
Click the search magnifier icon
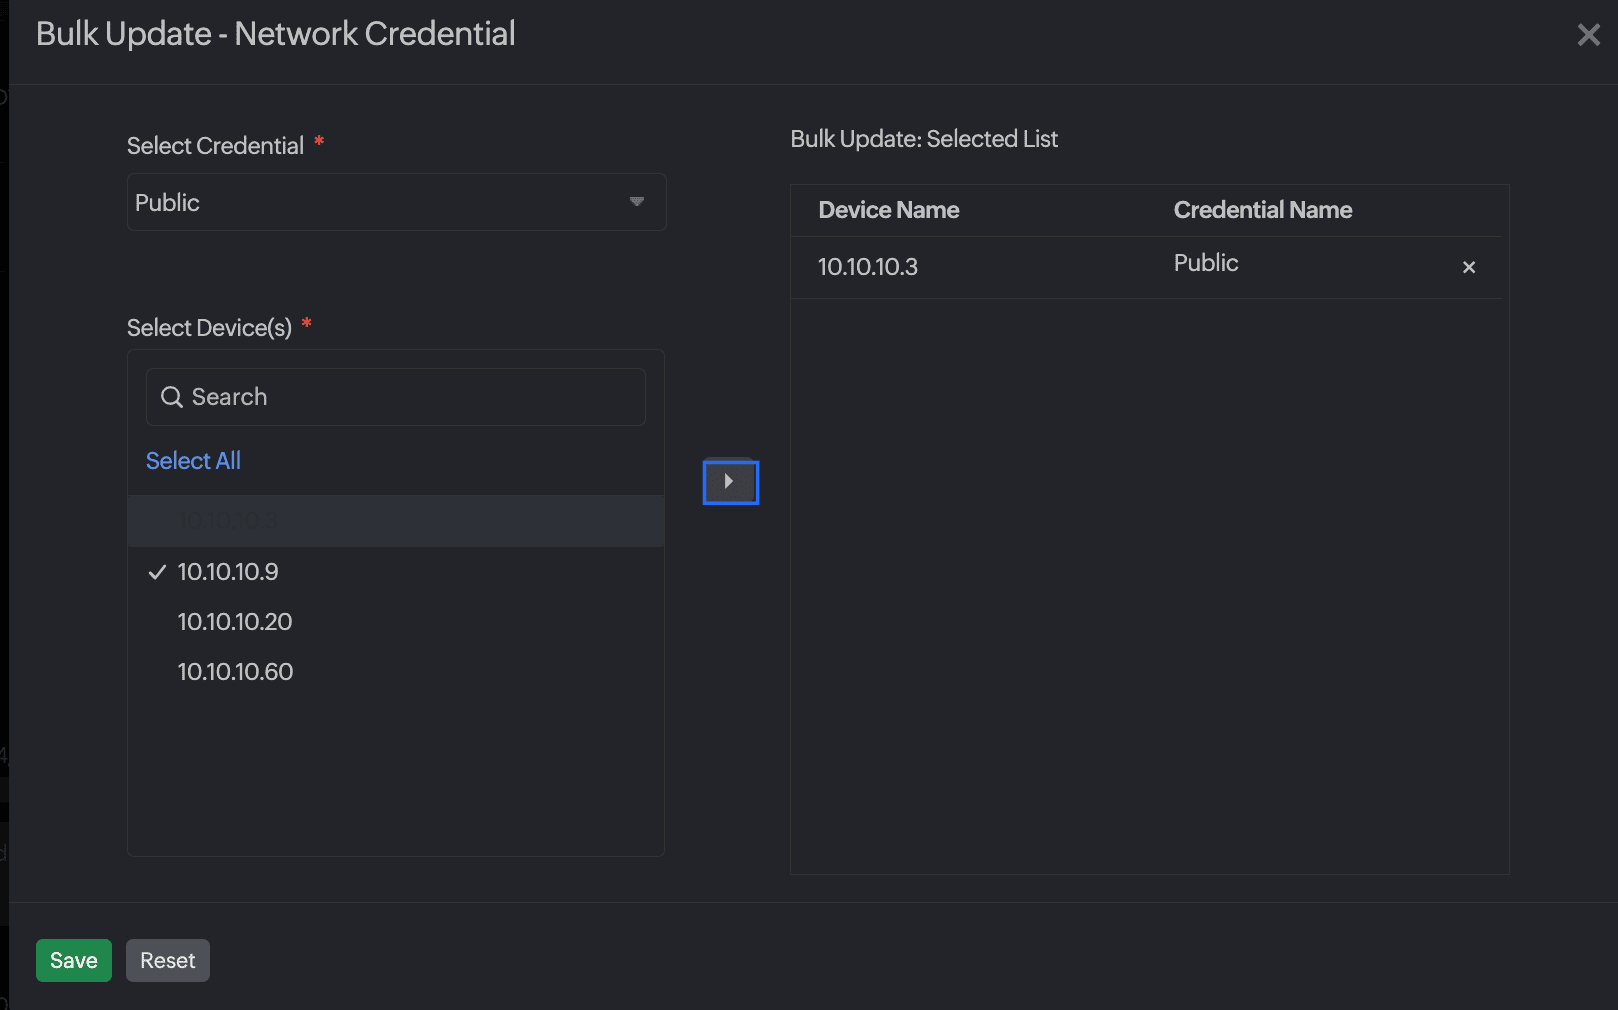171,397
